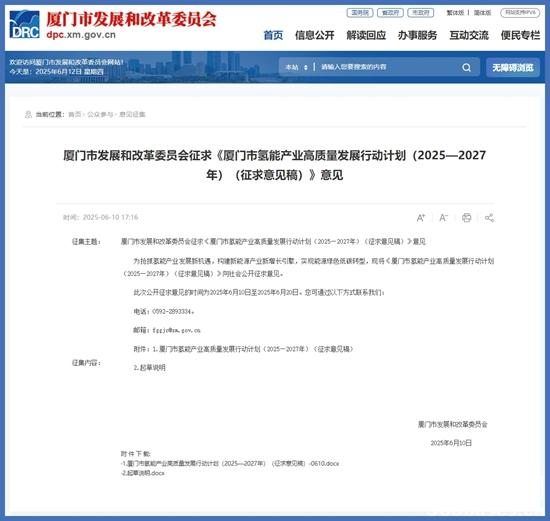Click the DRC logo icon
Screen dimensions: 550x521
24,24
